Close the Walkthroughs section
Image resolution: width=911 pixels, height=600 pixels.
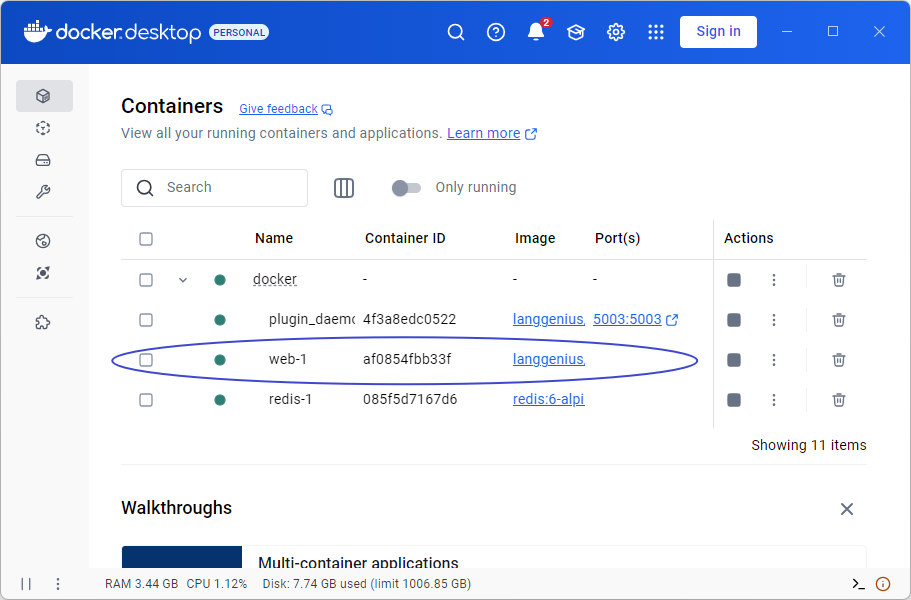click(x=847, y=509)
